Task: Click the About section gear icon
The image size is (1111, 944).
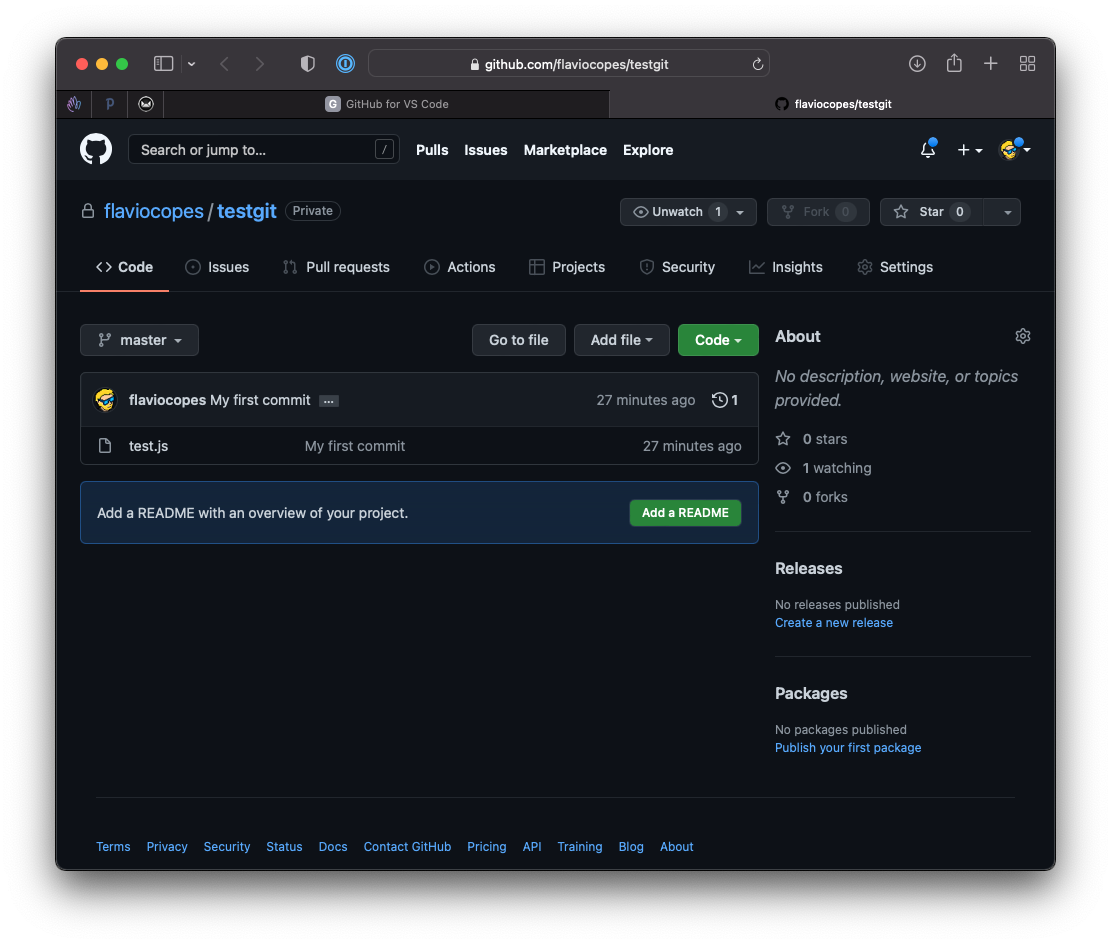Action: point(1022,336)
